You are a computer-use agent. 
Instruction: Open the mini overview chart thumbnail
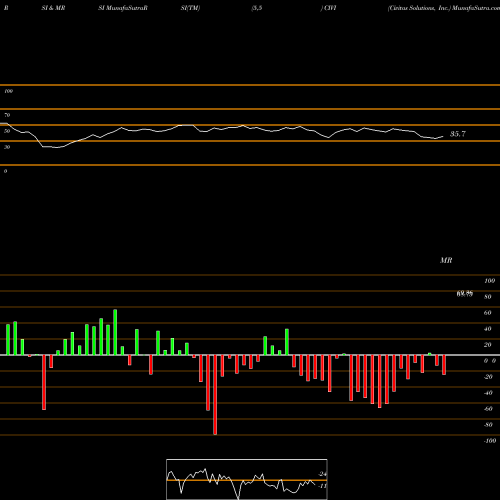point(247,479)
